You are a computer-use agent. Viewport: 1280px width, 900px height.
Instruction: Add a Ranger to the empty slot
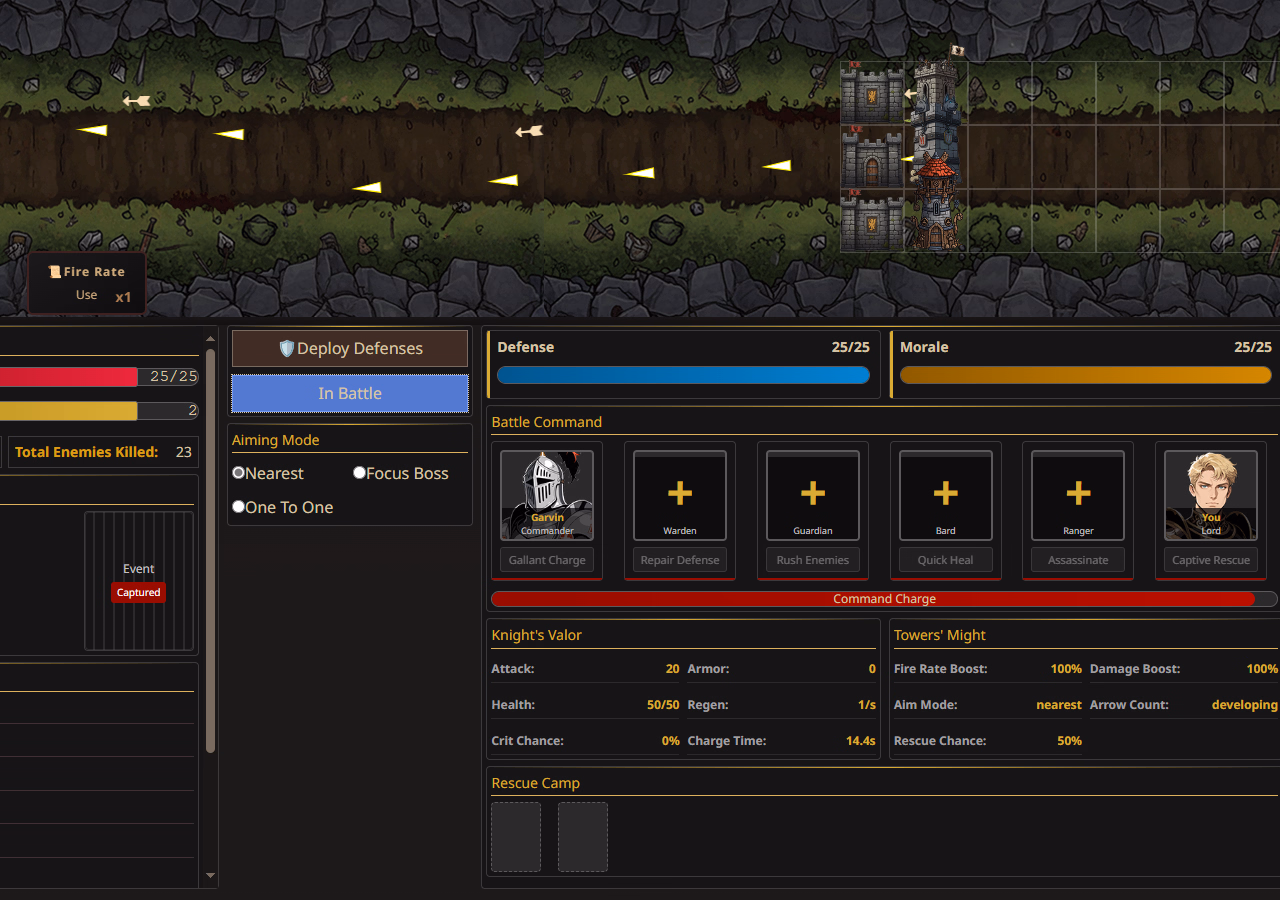tap(1078, 494)
